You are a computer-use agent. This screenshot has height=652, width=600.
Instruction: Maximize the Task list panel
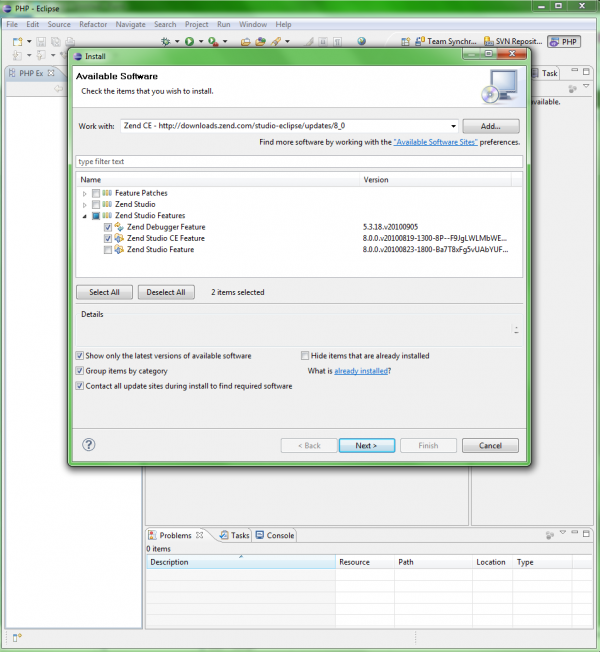(x=586, y=72)
